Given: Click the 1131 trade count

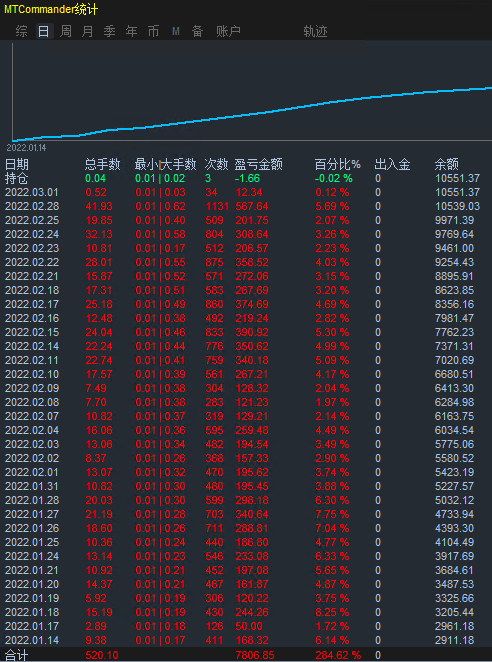Looking at the screenshot, I should [217, 206].
